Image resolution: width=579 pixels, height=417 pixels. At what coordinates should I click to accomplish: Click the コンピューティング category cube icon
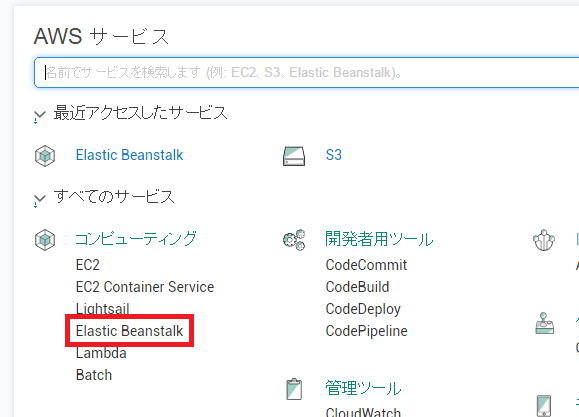pos(45,240)
